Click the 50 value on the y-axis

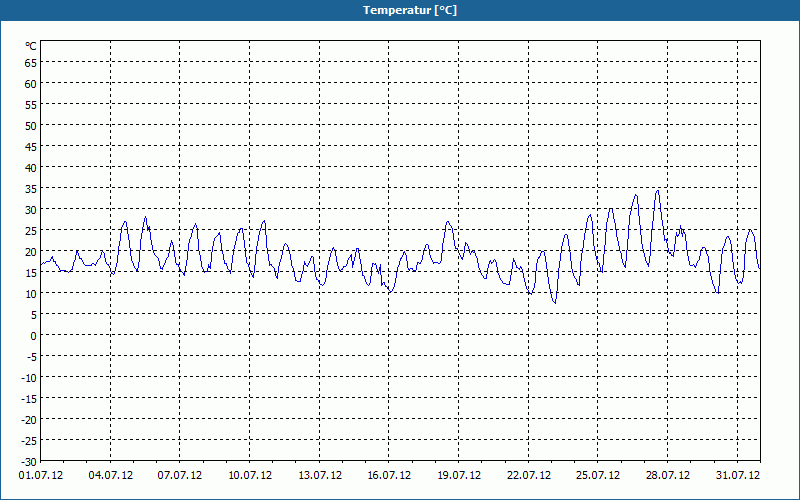click(x=31, y=126)
